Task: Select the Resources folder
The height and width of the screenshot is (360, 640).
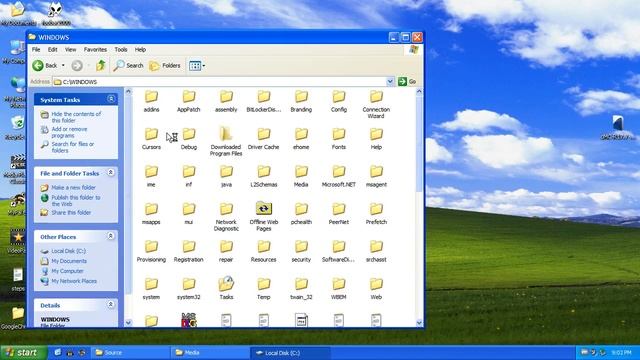Action: tap(264, 251)
